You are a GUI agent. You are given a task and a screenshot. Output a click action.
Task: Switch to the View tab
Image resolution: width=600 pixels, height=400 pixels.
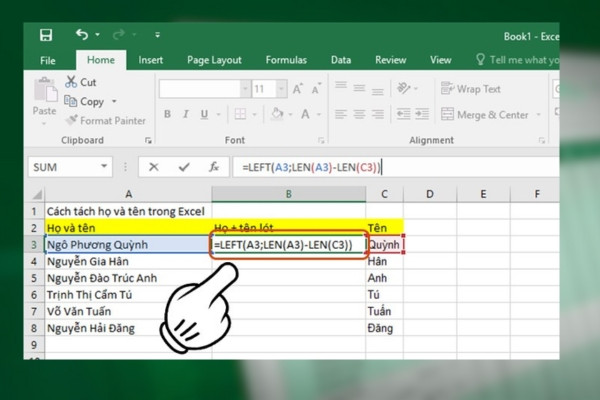[440, 60]
